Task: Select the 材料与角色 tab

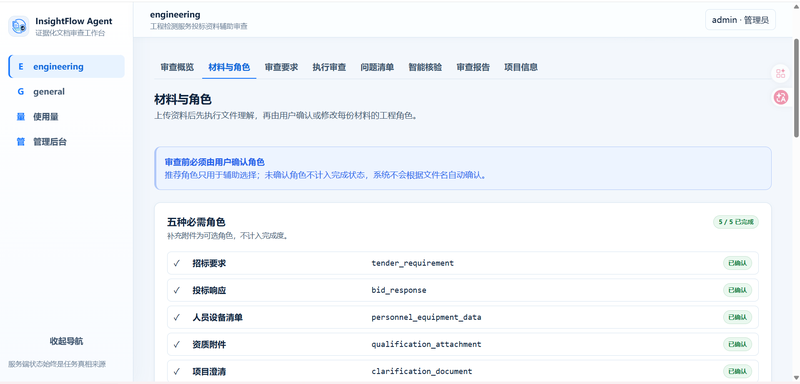Action: pos(229,67)
